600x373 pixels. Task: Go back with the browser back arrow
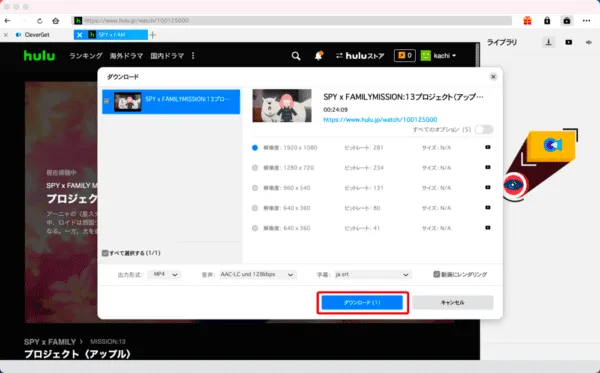click(x=8, y=21)
